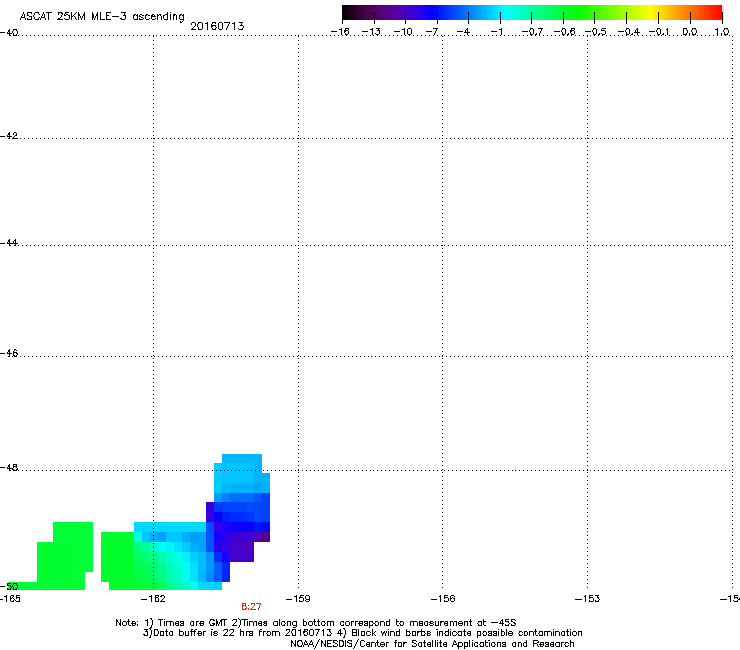Click the -0.5 color bar label
The height and width of the screenshot is (650, 740).
point(596,32)
